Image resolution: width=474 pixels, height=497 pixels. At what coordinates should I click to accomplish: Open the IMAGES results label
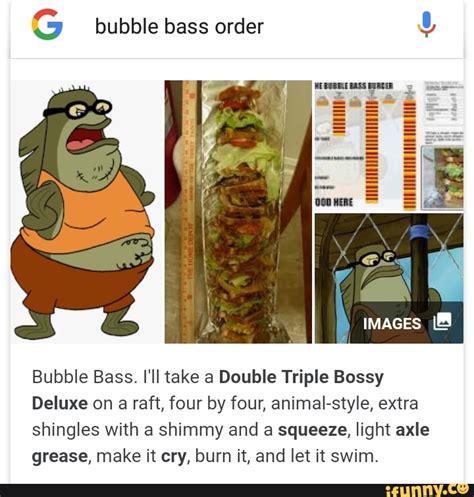[x=392, y=323]
